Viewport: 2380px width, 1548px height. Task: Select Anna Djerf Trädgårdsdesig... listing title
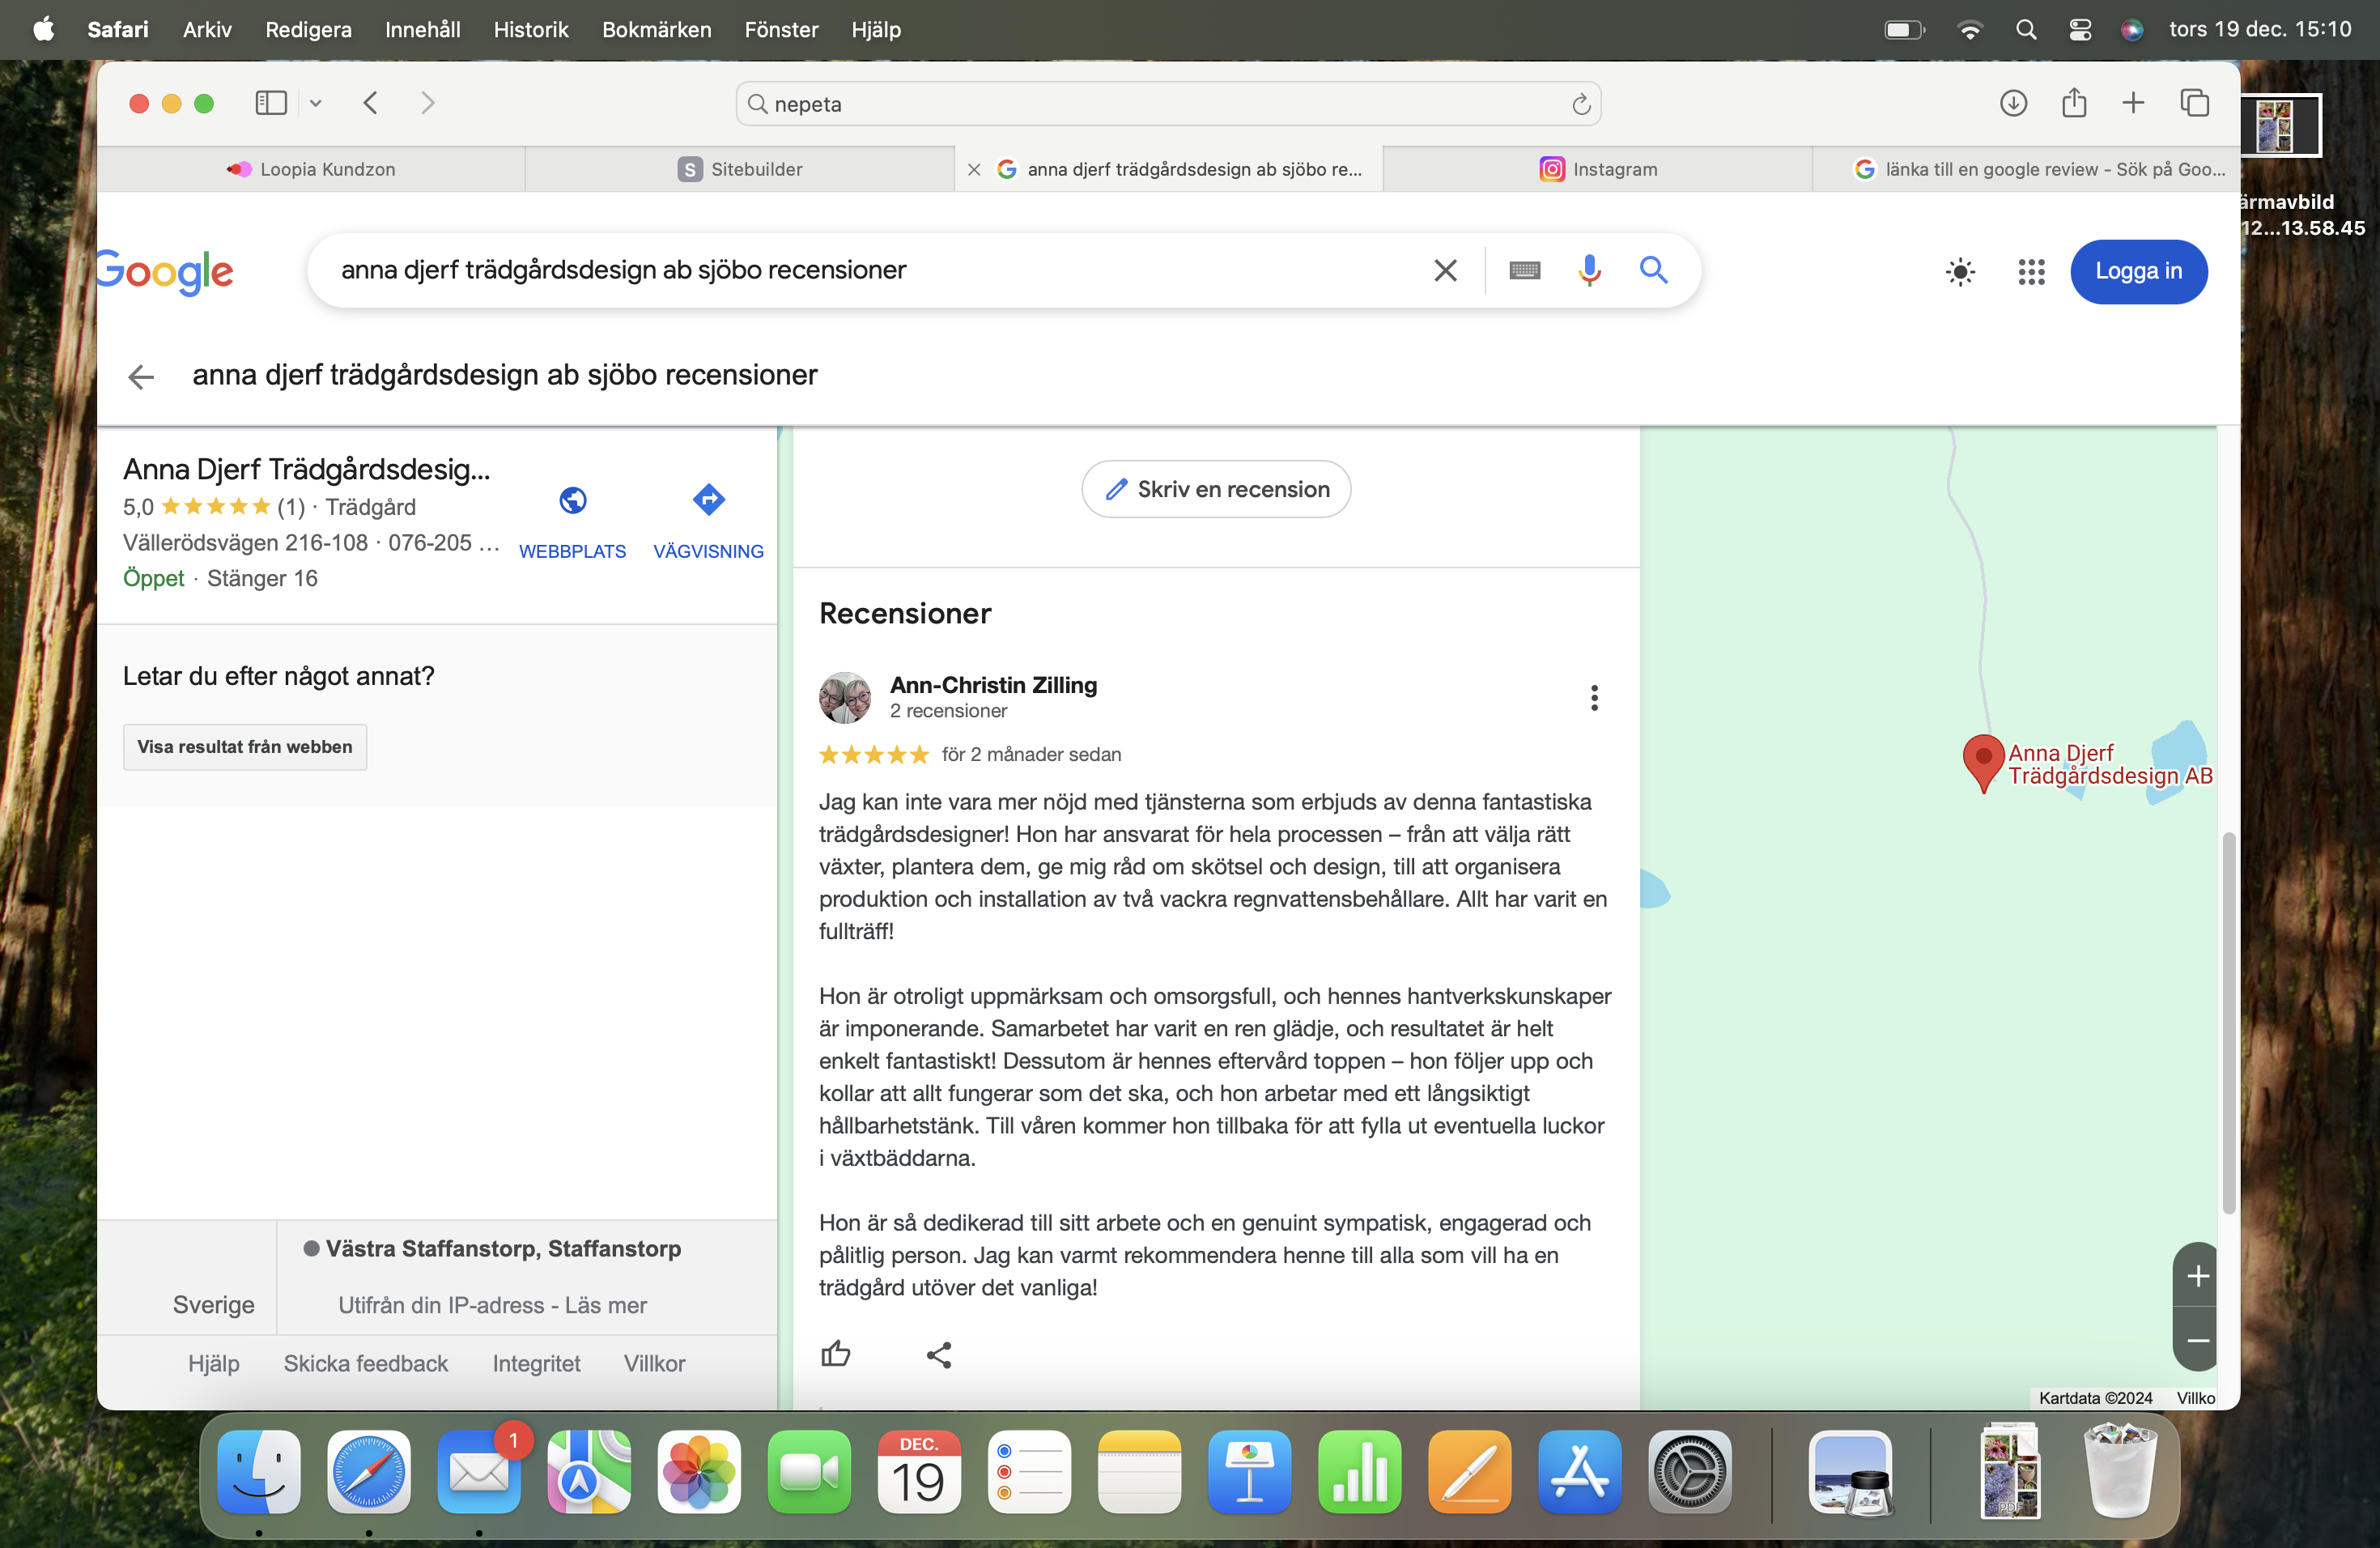pos(307,469)
